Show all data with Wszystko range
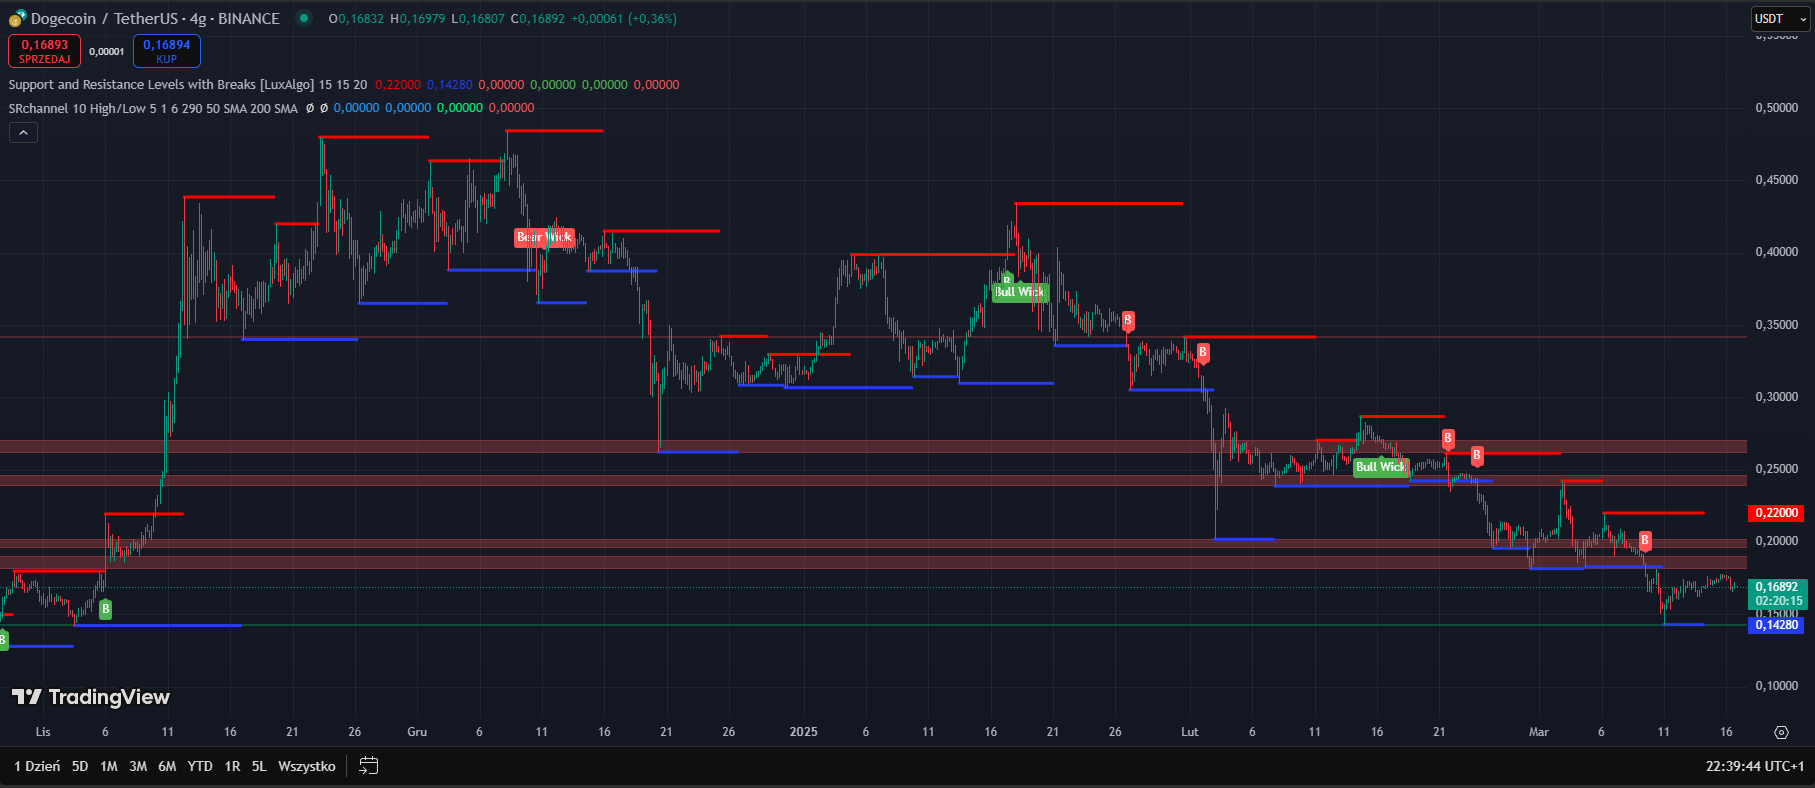1815x788 pixels. click(x=306, y=766)
